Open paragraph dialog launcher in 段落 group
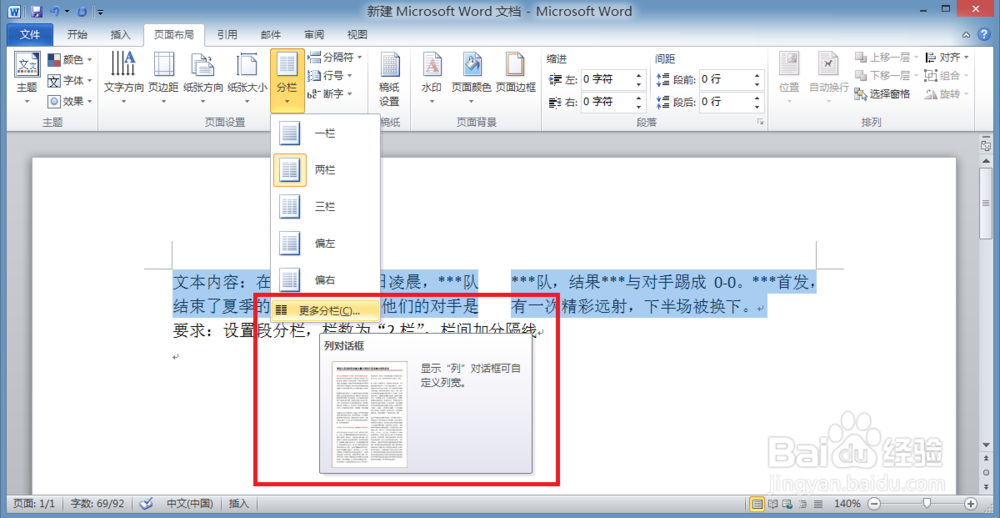1000x518 pixels. pos(760,121)
